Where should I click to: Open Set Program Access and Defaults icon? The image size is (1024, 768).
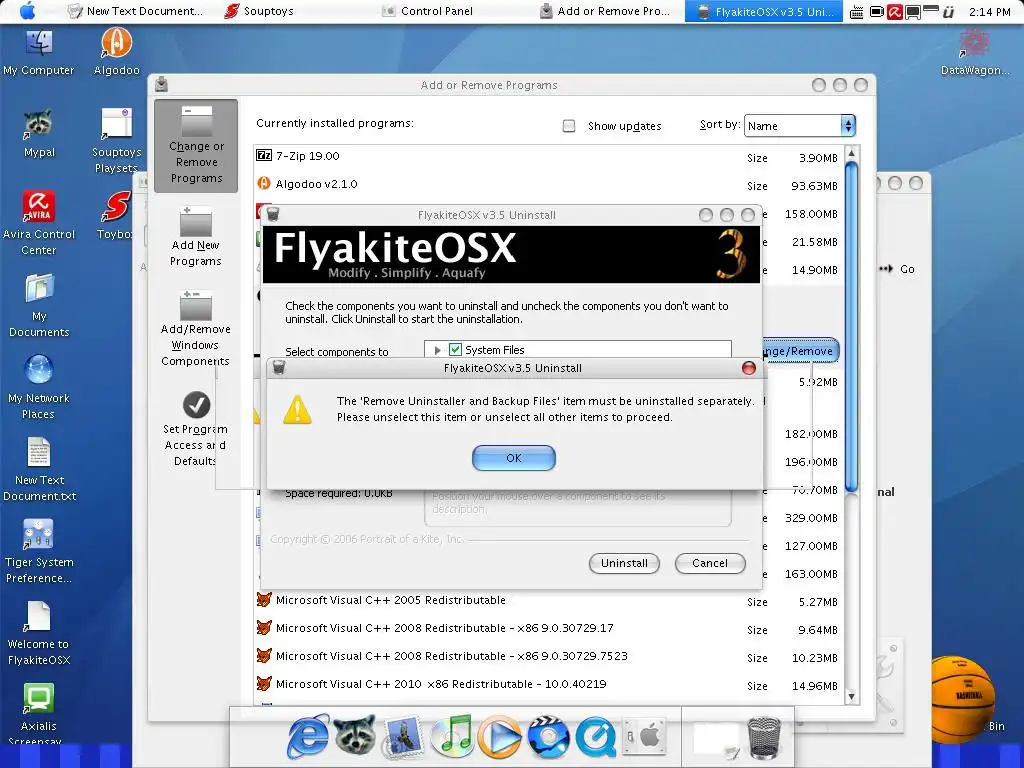tap(195, 429)
